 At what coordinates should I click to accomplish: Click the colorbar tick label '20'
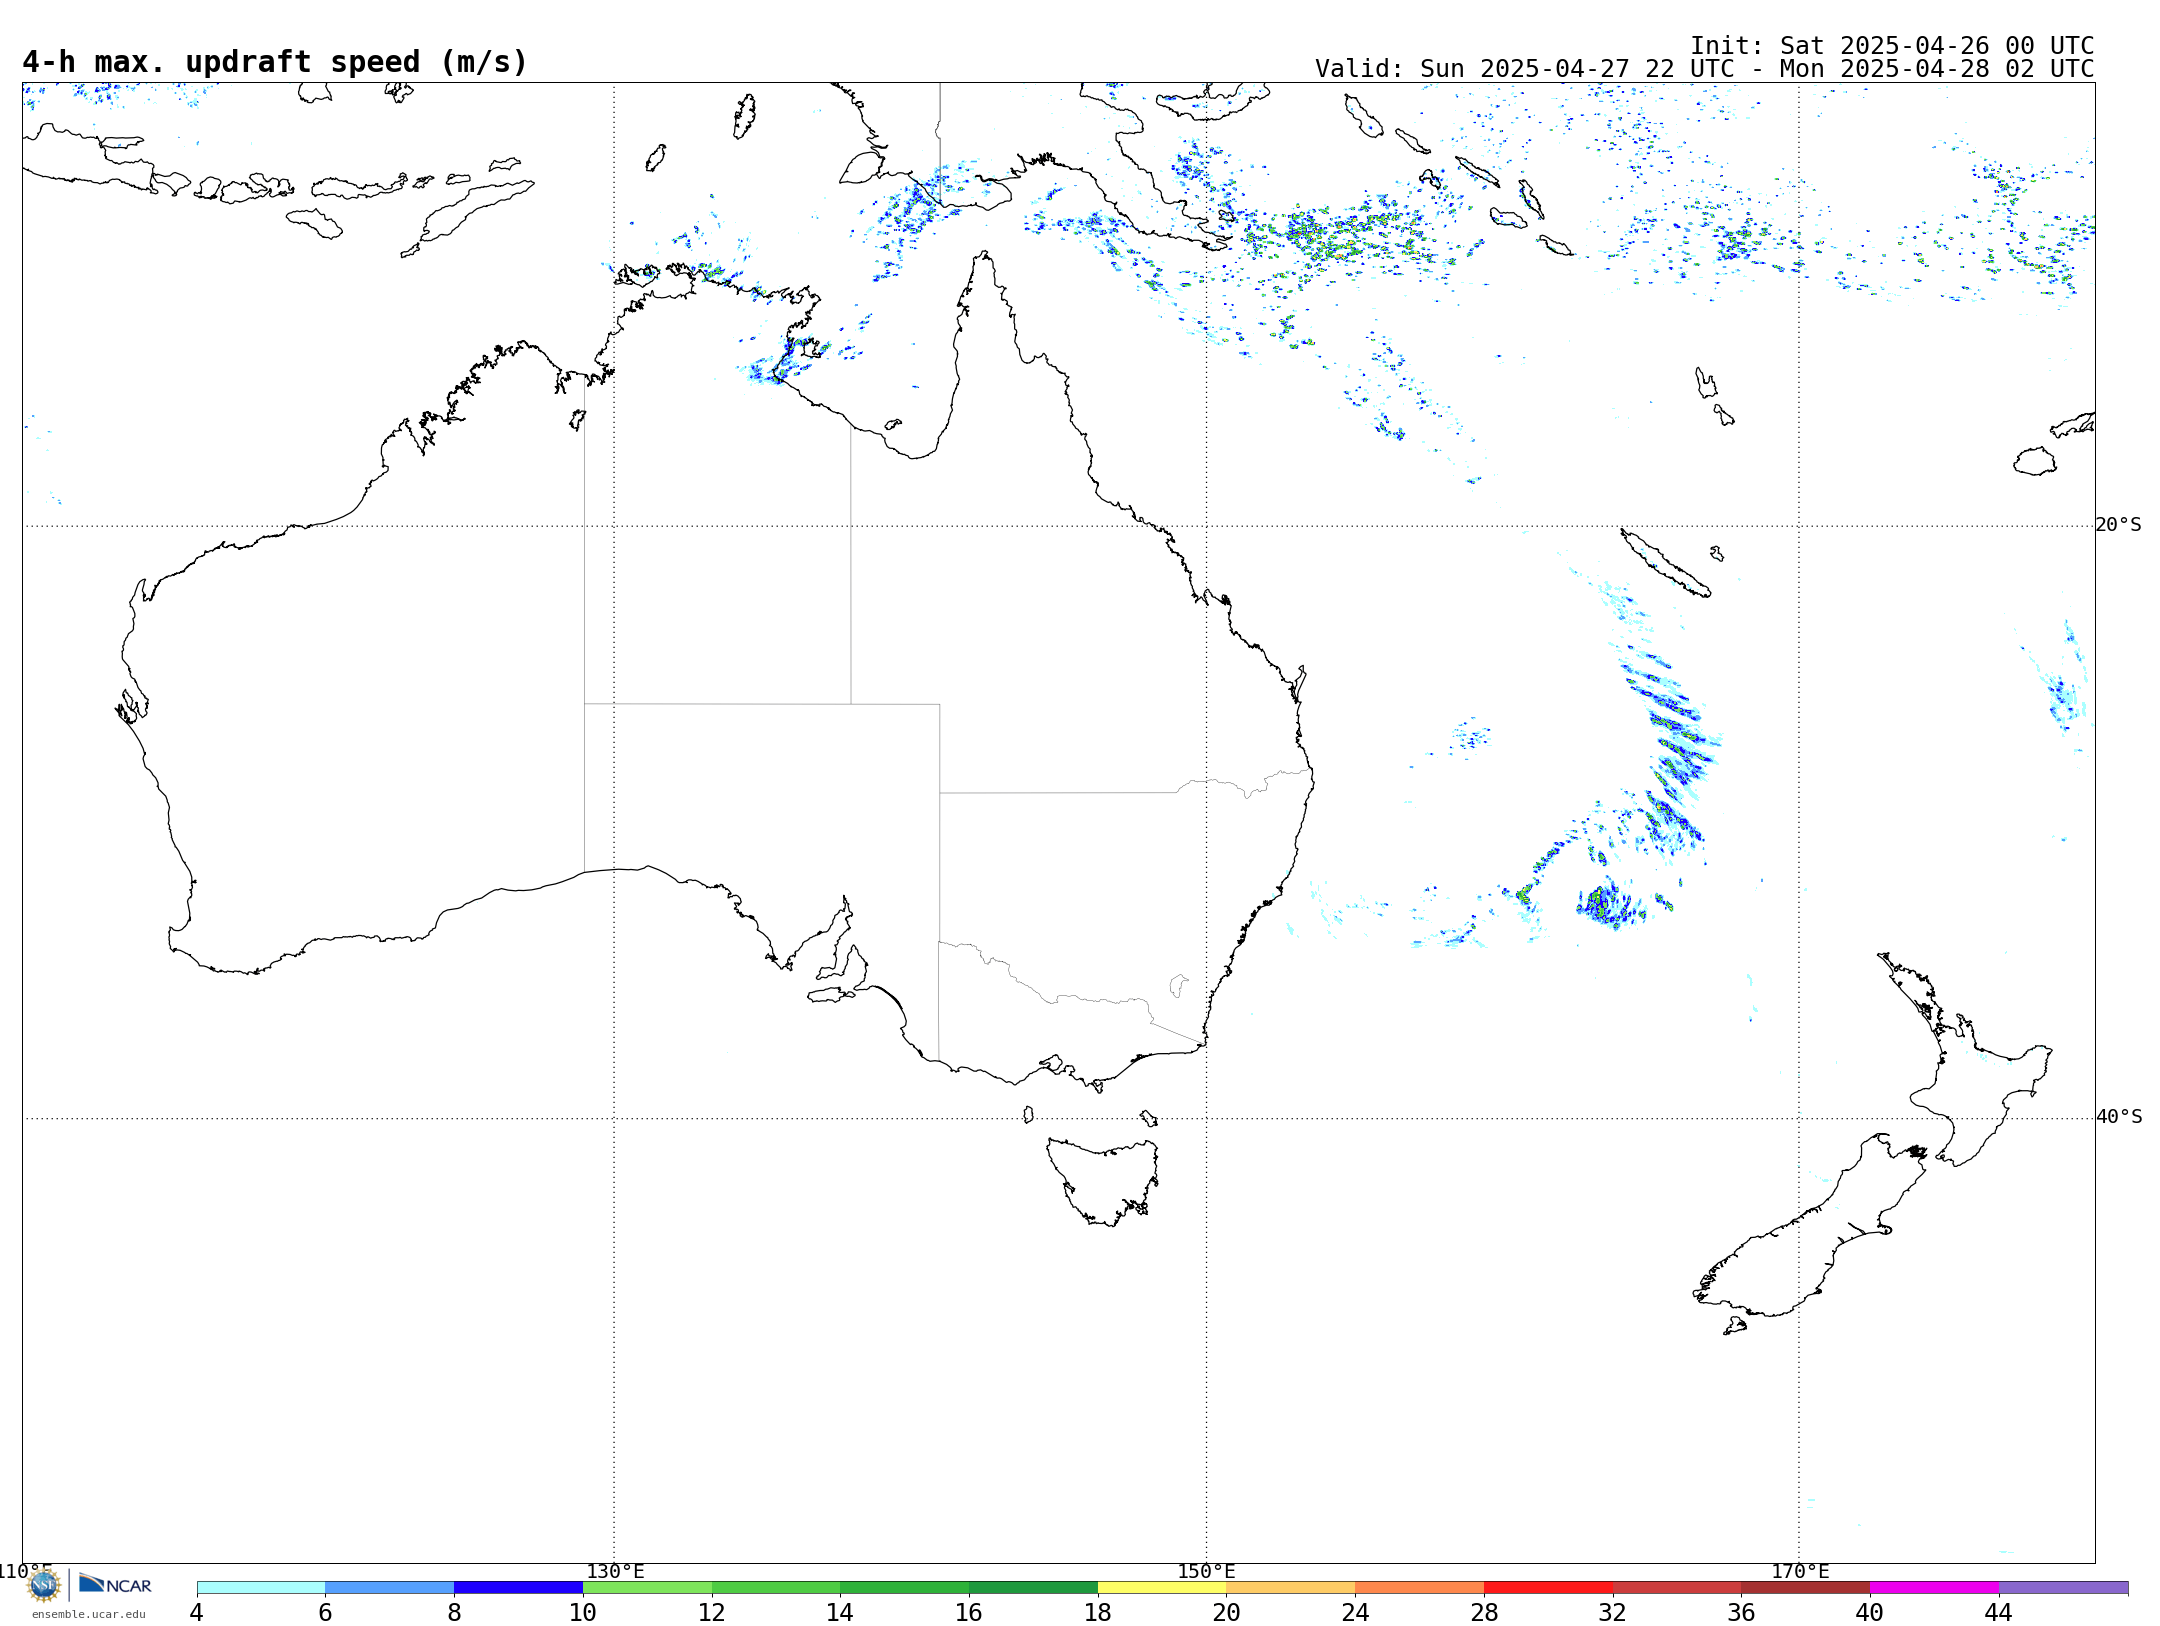click(1227, 1613)
